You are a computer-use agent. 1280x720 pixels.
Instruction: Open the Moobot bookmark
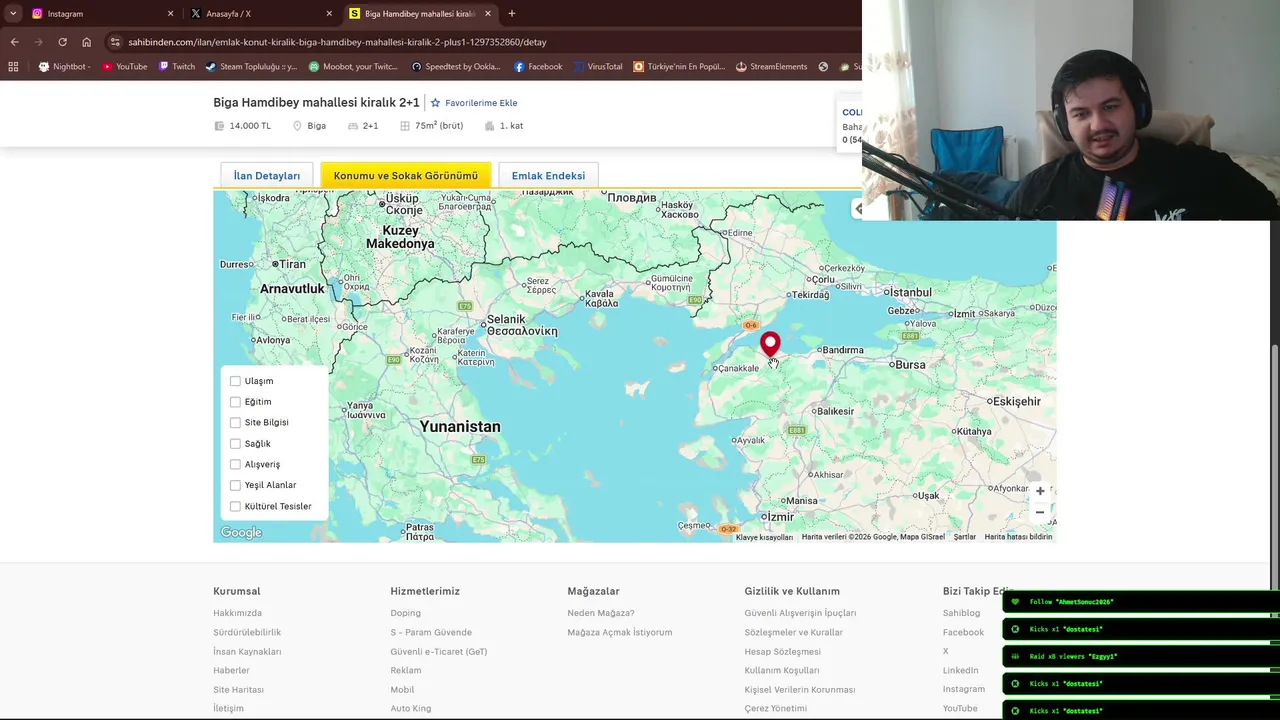click(353, 67)
